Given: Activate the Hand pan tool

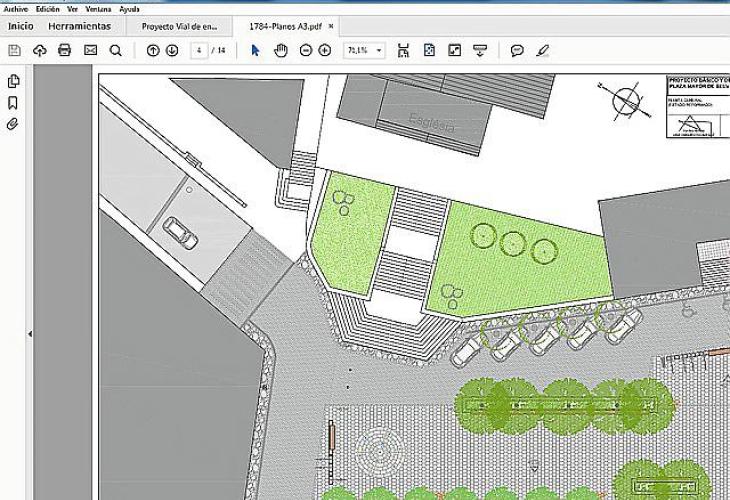Looking at the screenshot, I should [x=281, y=50].
